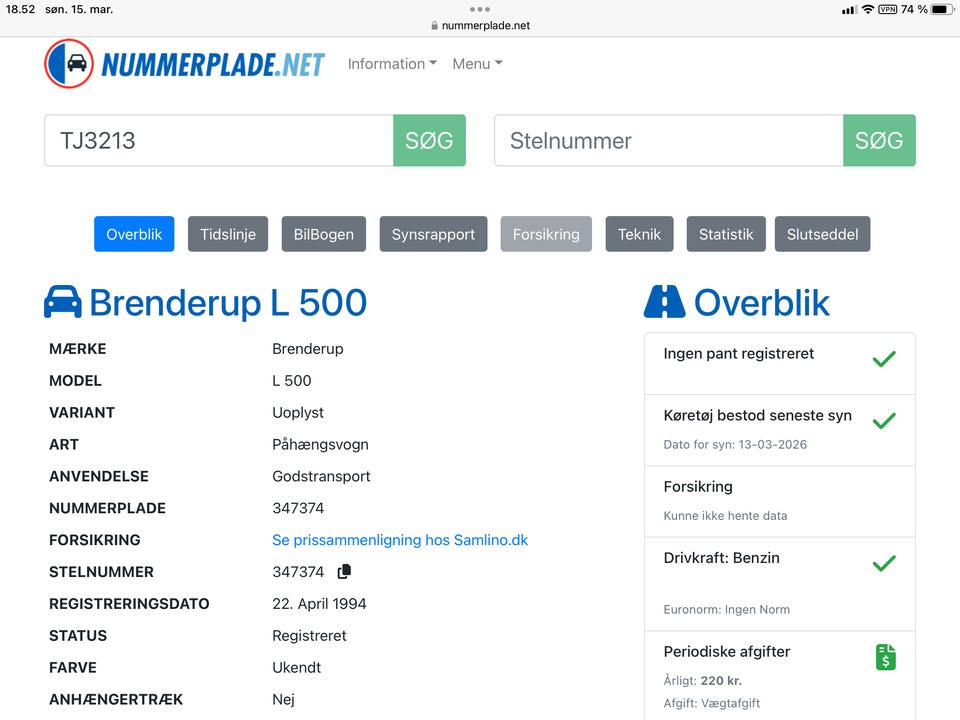Click the Euronorm: Ingen Norm text
The height and width of the screenshot is (720, 960).
click(727, 609)
